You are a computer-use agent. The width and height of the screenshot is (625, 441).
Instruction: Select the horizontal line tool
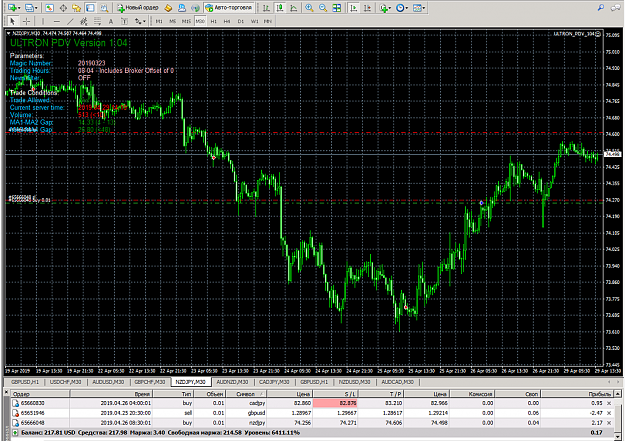(x=57, y=21)
